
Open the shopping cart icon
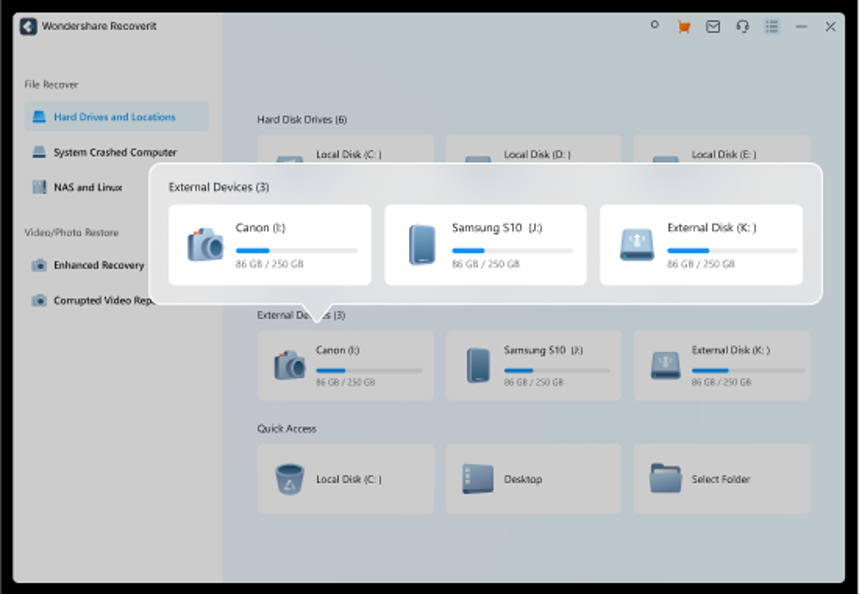(684, 26)
